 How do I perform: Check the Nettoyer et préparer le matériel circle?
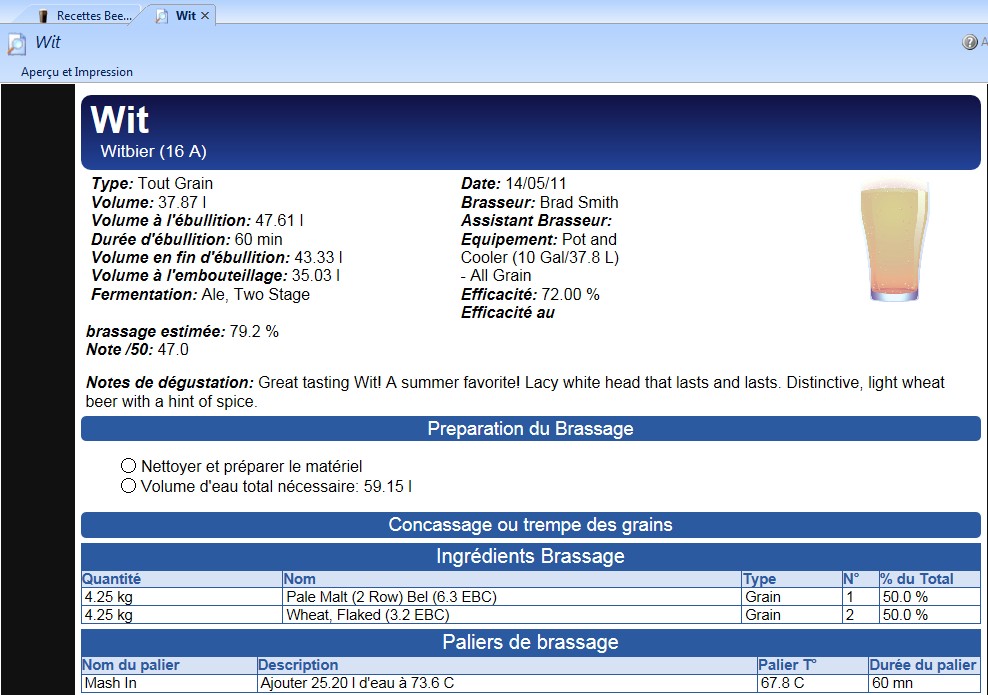click(128, 466)
